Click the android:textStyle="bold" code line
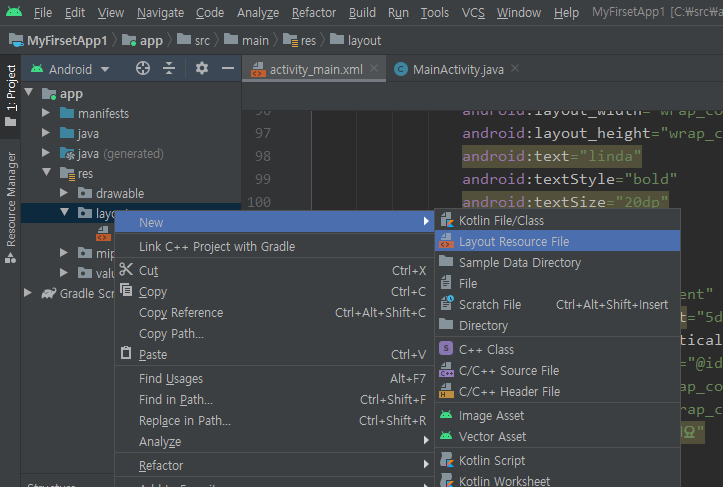The height and width of the screenshot is (487, 723). (569, 179)
